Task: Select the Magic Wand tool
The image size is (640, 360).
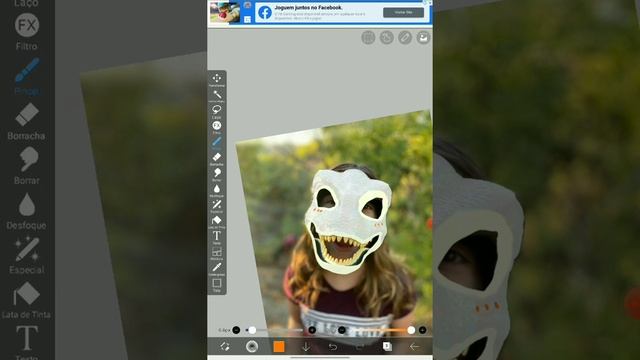Action: 217,95
